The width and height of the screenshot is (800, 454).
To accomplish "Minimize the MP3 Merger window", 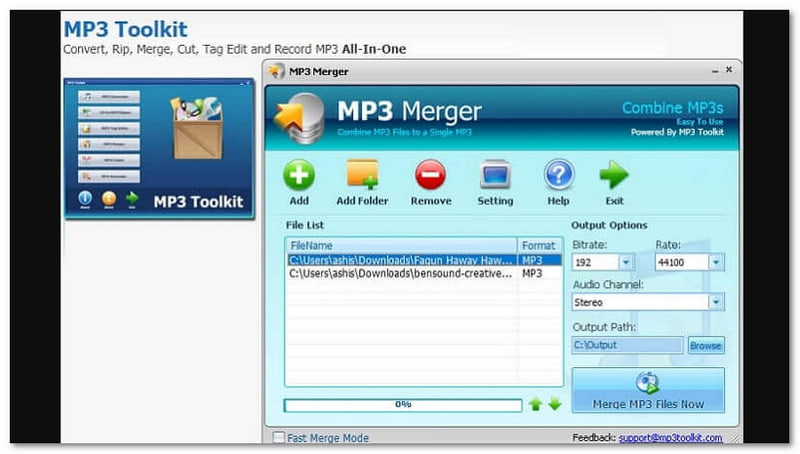I will point(715,71).
